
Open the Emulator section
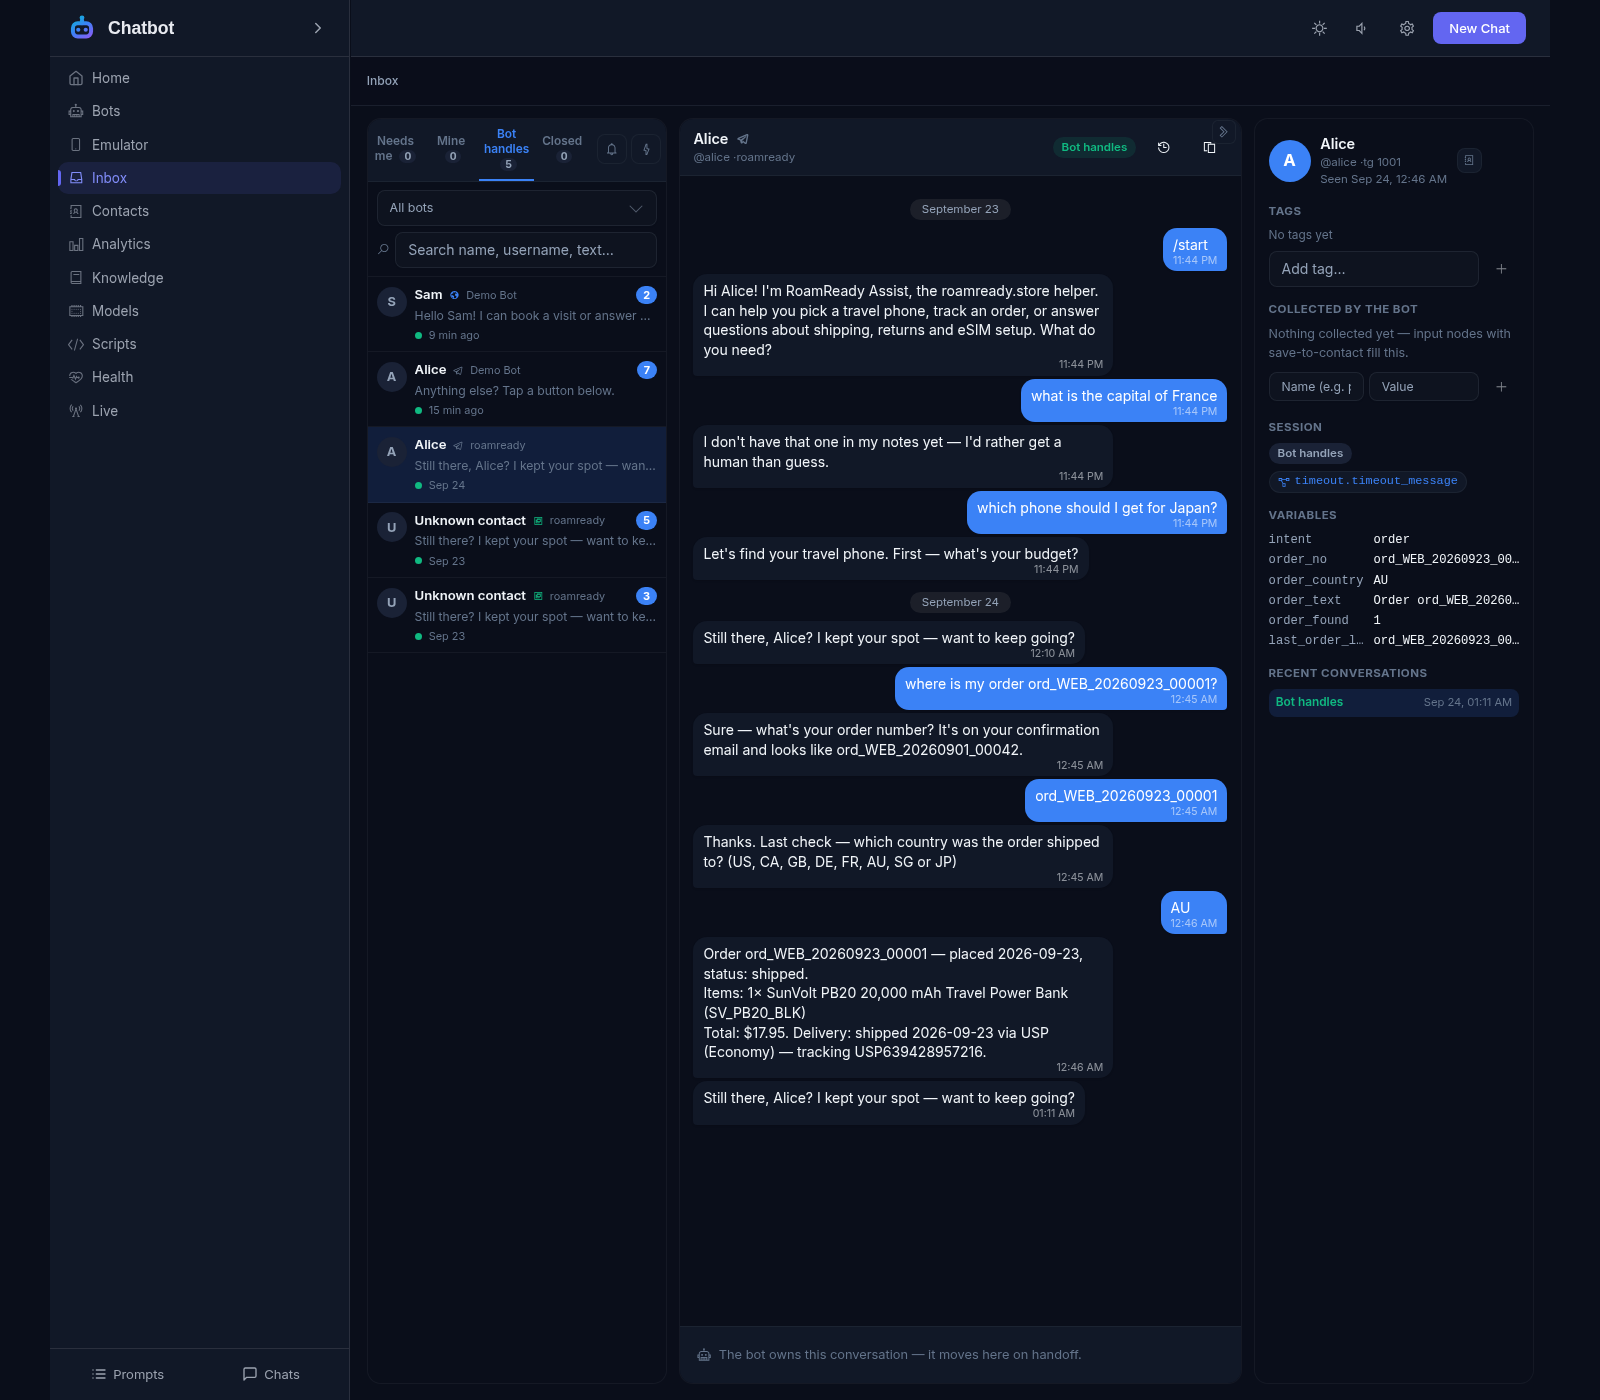click(x=200, y=145)
